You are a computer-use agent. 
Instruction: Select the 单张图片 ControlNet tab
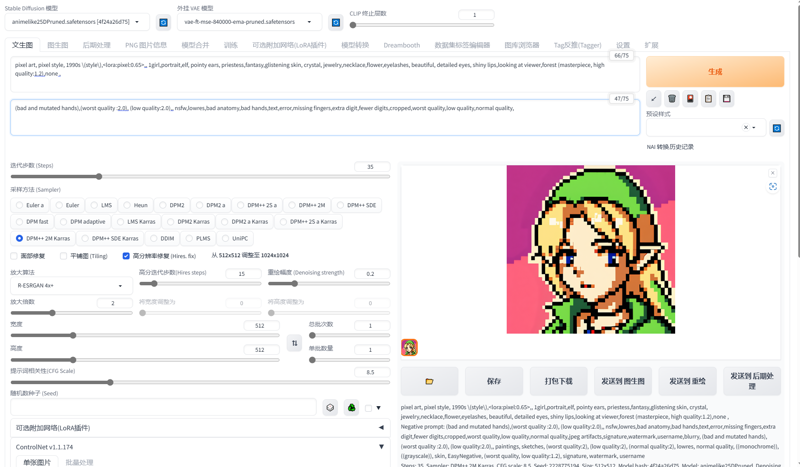[37, 462]
